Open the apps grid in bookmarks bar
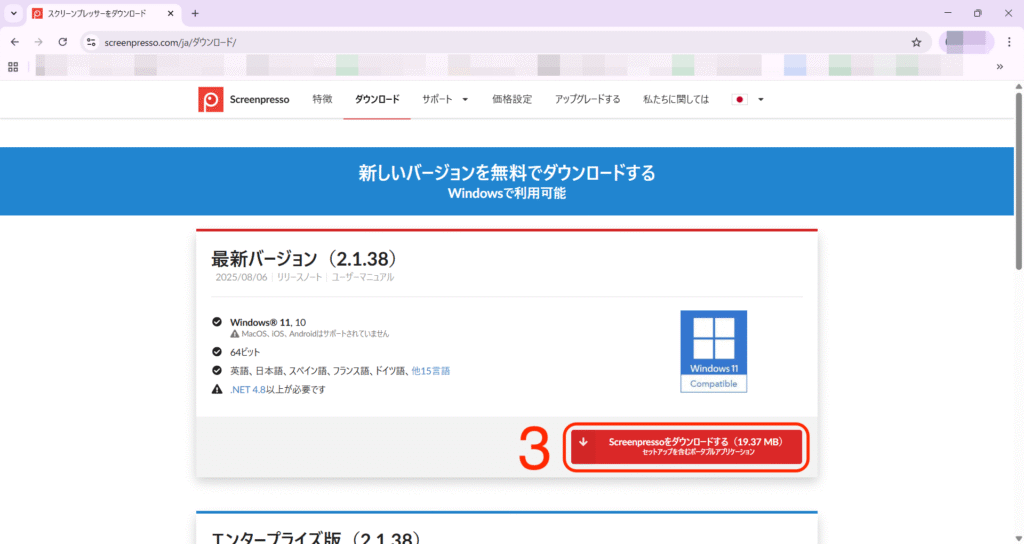The image size is (1024, 544). [x=13, y=66]
